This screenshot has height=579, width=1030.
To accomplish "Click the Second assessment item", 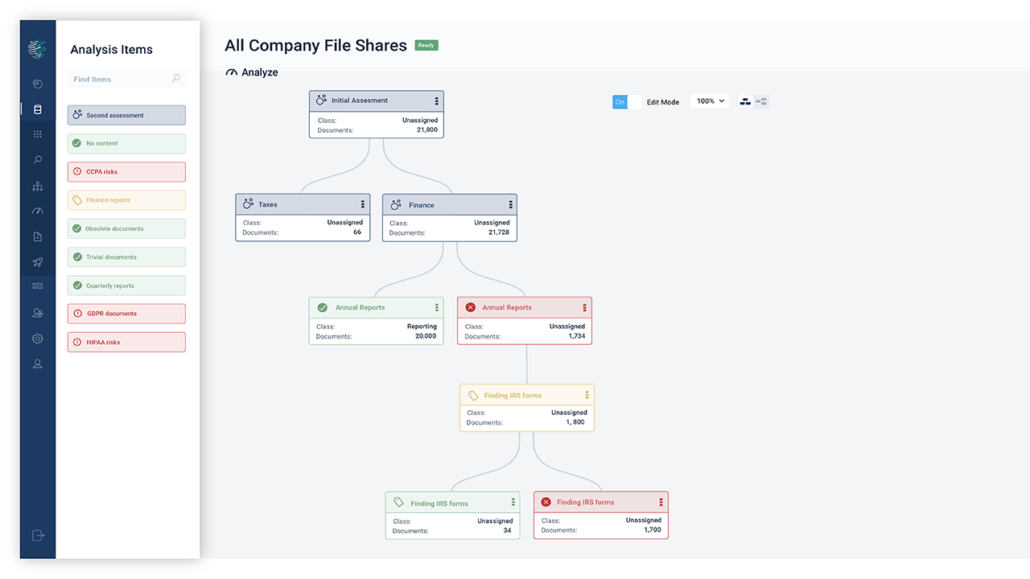I will 126,115.
